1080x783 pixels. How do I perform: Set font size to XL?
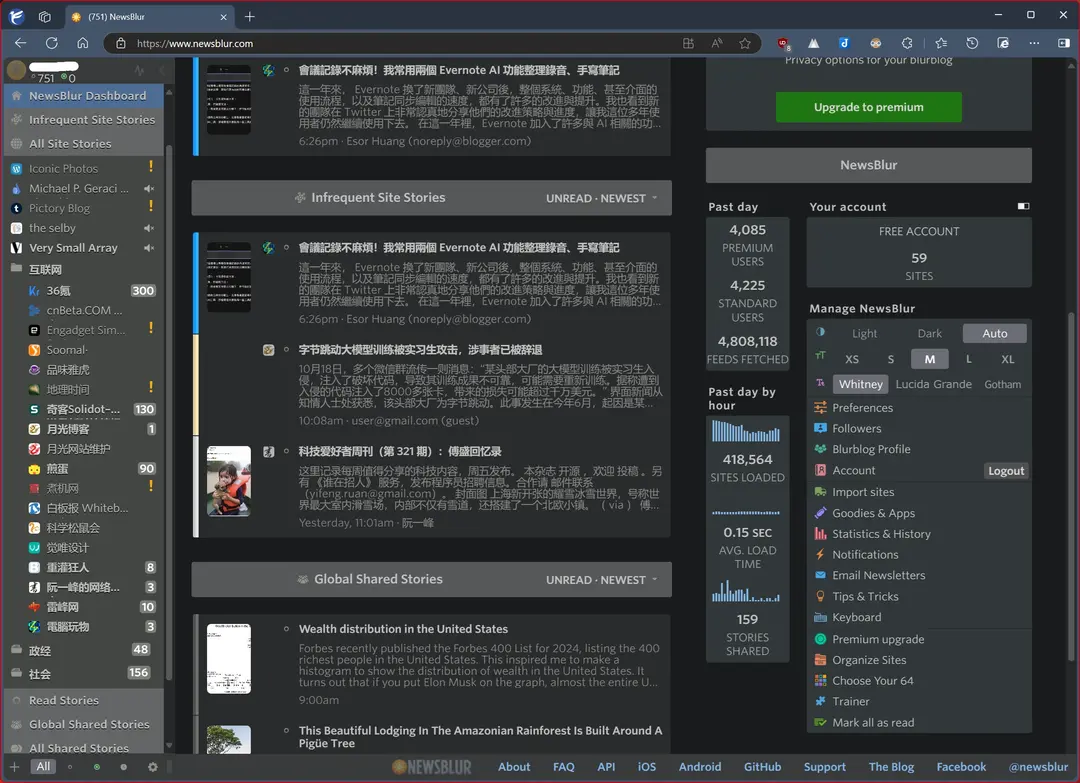[1007, 359]
